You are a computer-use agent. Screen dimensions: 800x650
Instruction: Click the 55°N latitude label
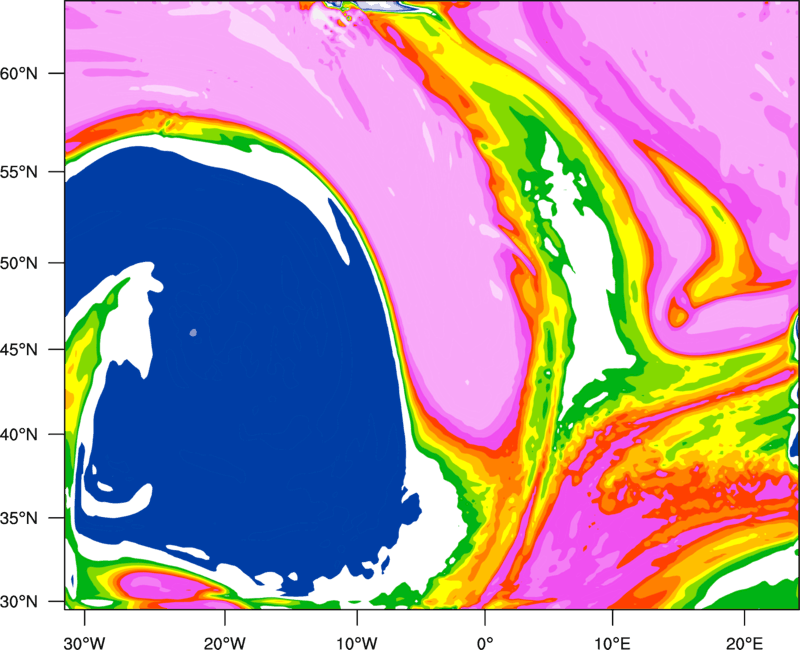(x=19, y=172)
